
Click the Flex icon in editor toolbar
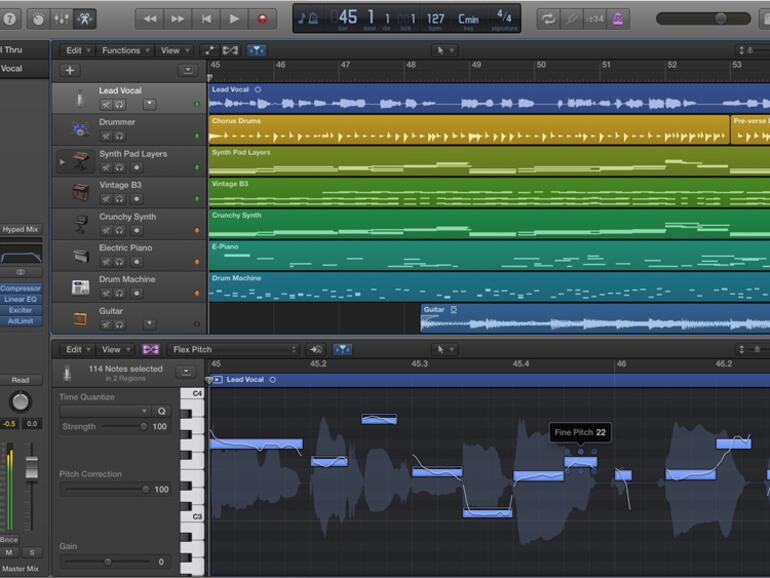coord(151,349)
